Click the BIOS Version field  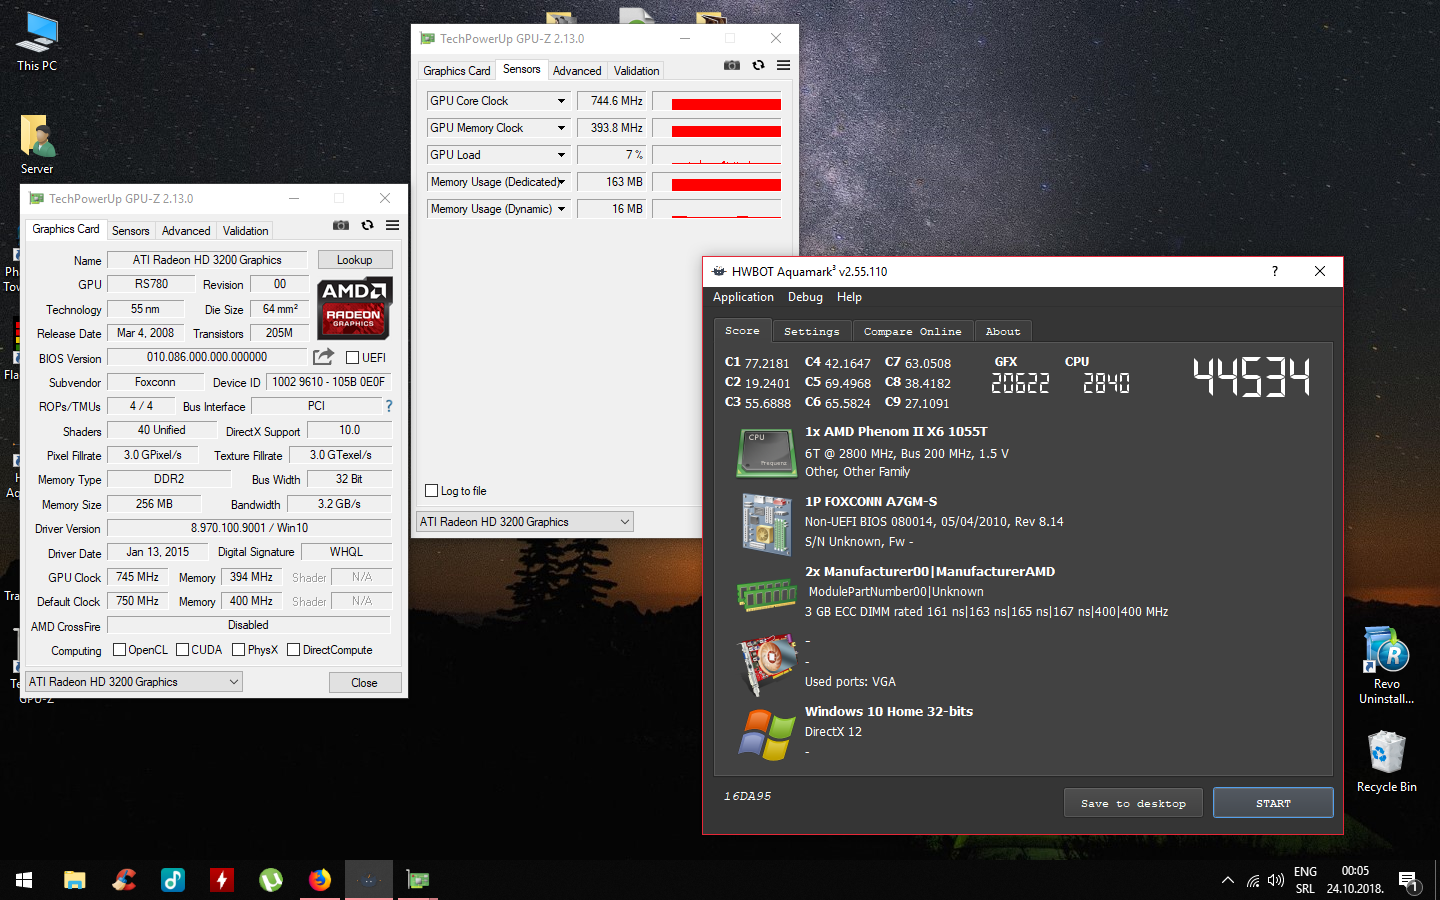tap(207, 357)
